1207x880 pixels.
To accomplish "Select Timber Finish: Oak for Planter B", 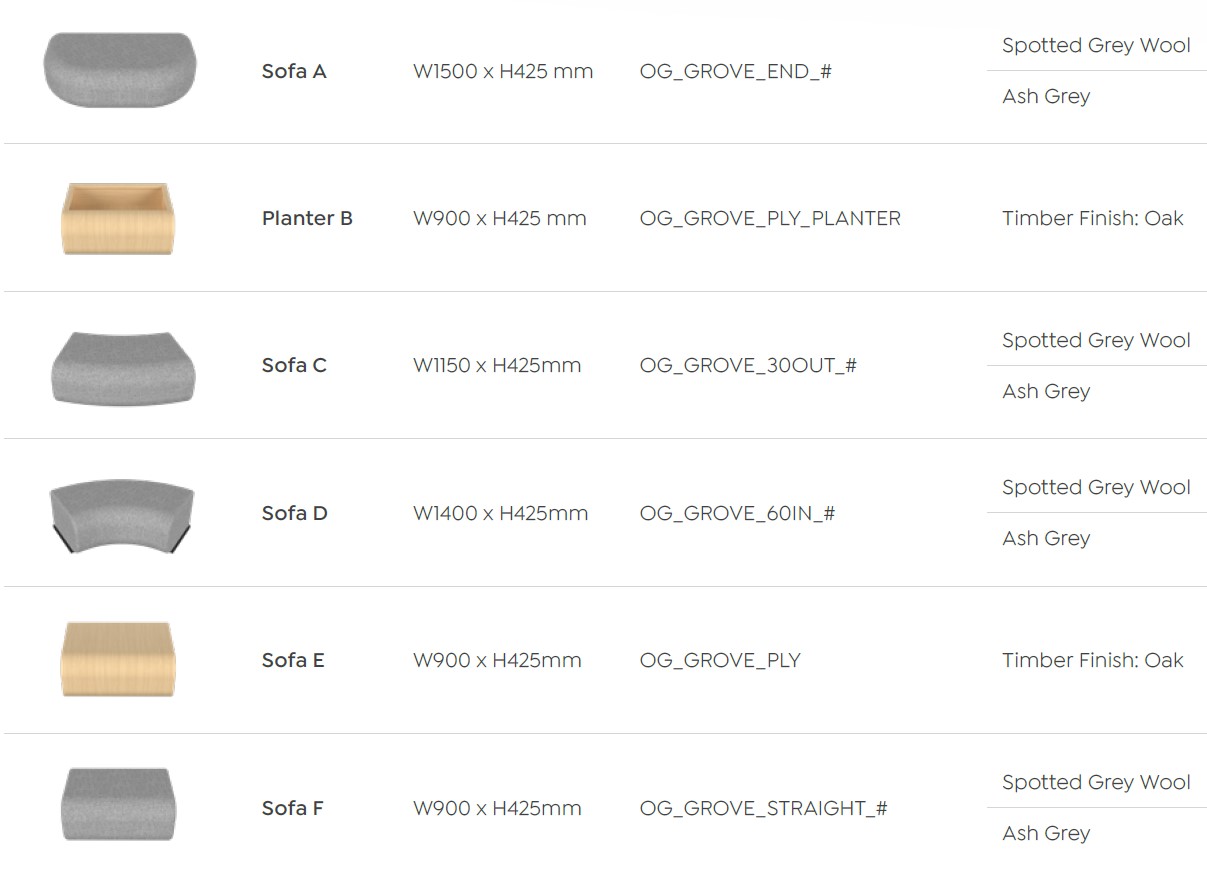I will tap(1092, 219).
